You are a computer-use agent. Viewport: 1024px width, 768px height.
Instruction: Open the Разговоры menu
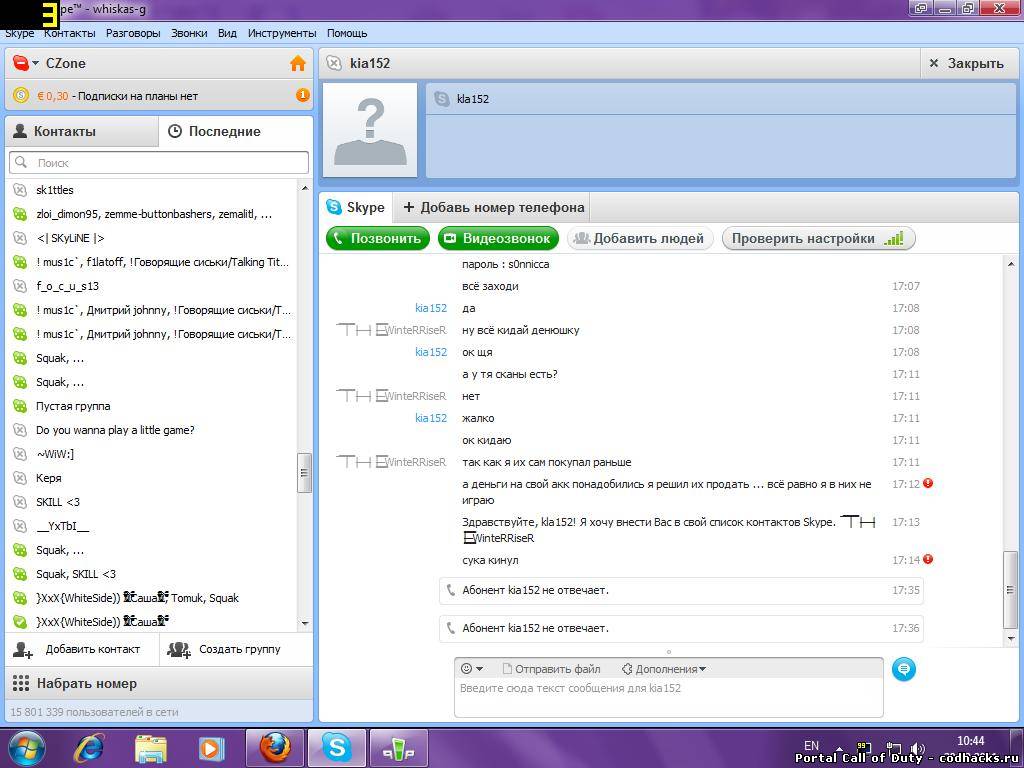[133, 33]
